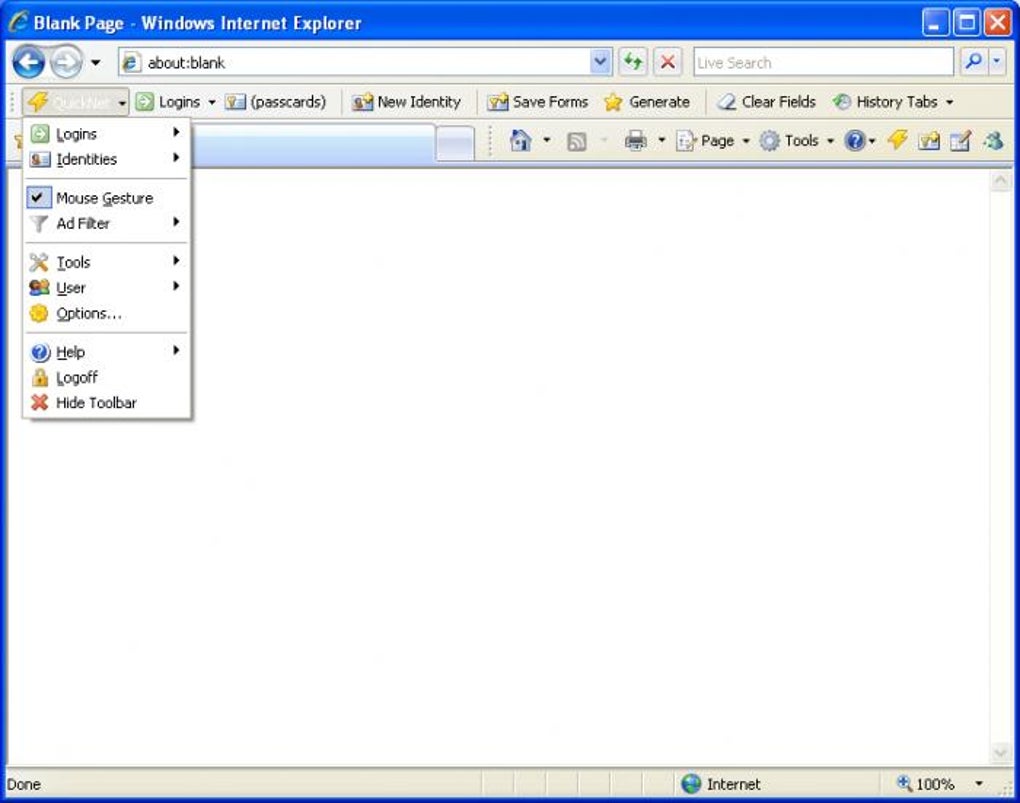Image resolution: width=1020 pixels, height=803 pixels.
Task: Open the User submenu
Action: pos(107,288)
